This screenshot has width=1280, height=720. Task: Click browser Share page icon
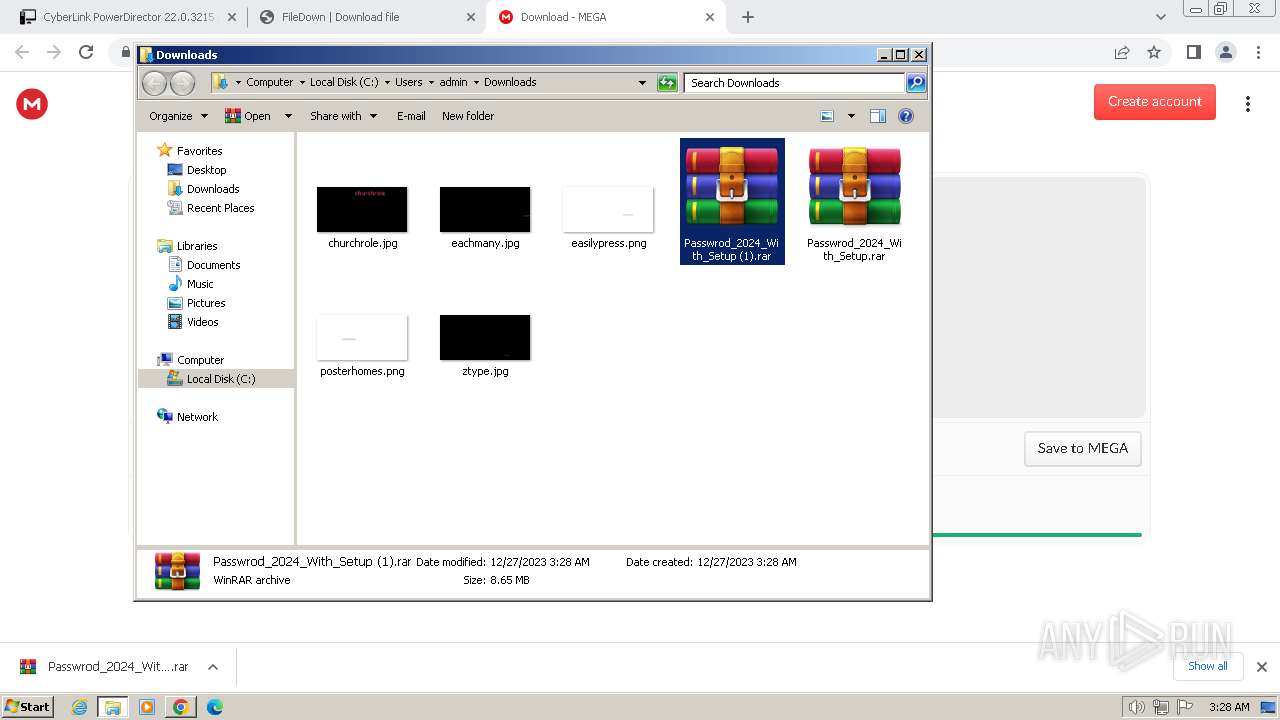(x=1122, y=52)
